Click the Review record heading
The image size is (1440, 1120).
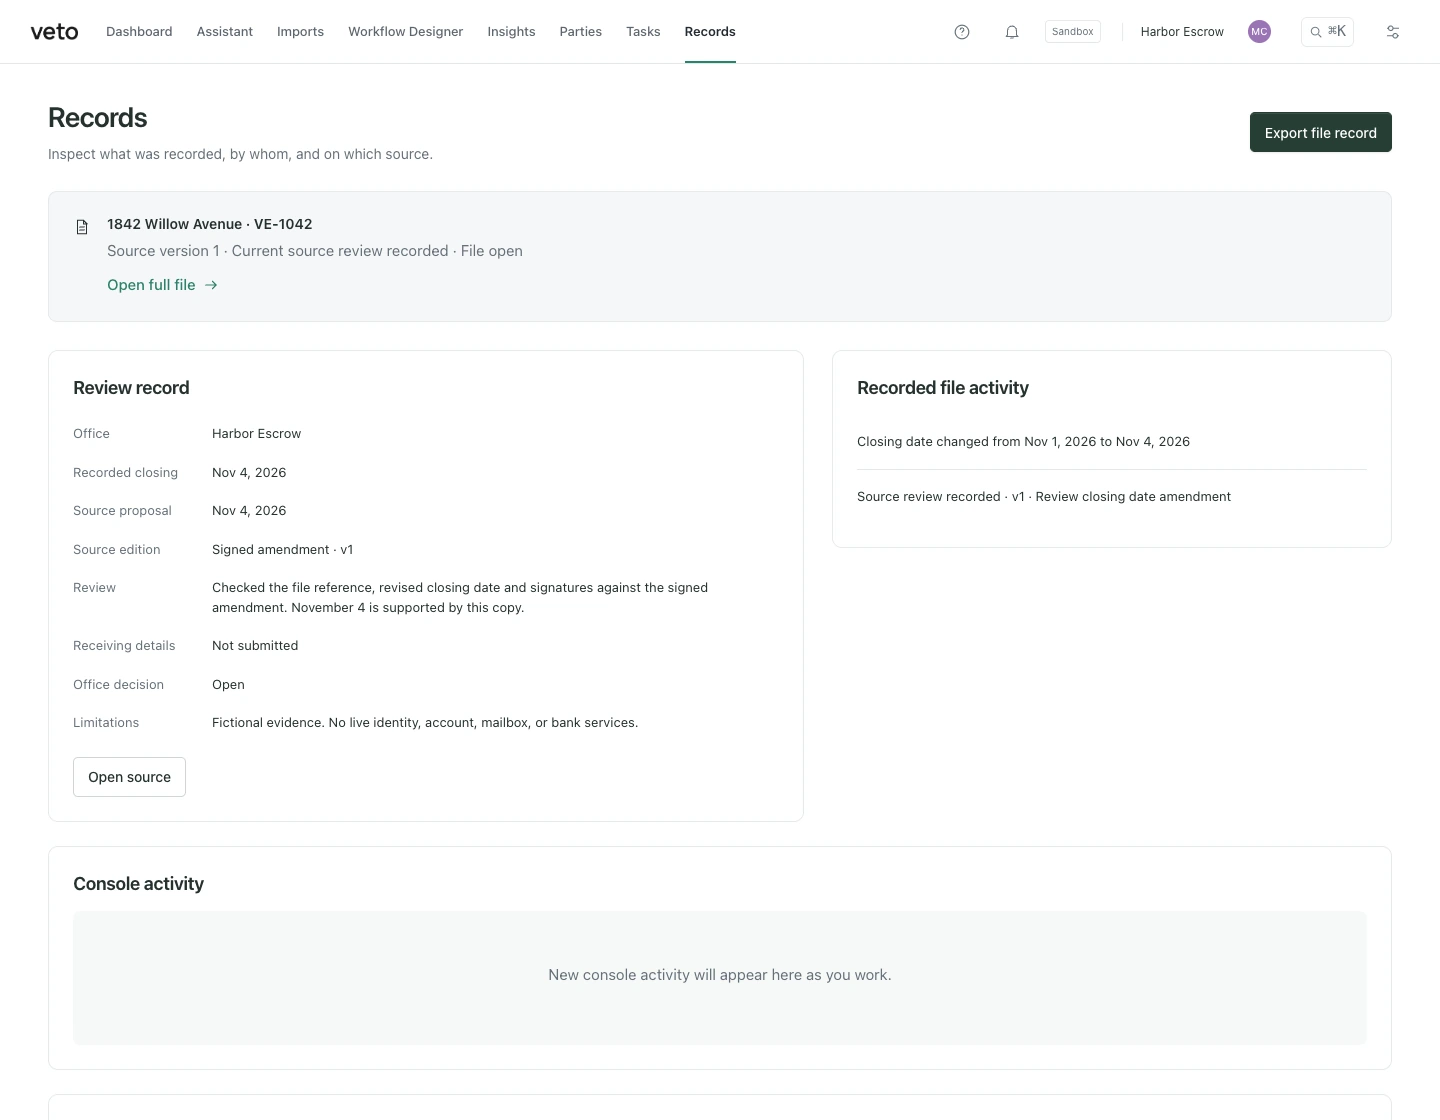point(131,388)
